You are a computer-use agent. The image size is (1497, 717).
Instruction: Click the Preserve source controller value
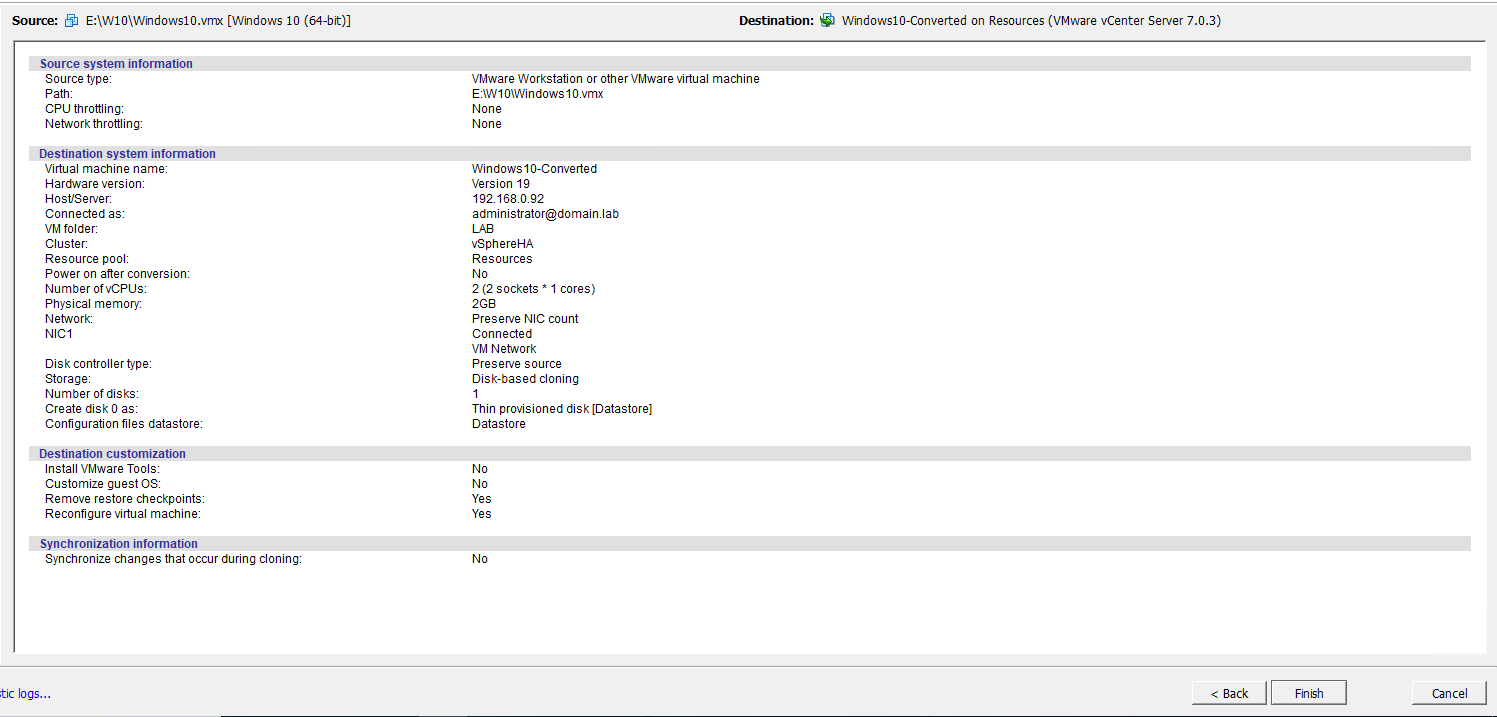click(517, 364)
